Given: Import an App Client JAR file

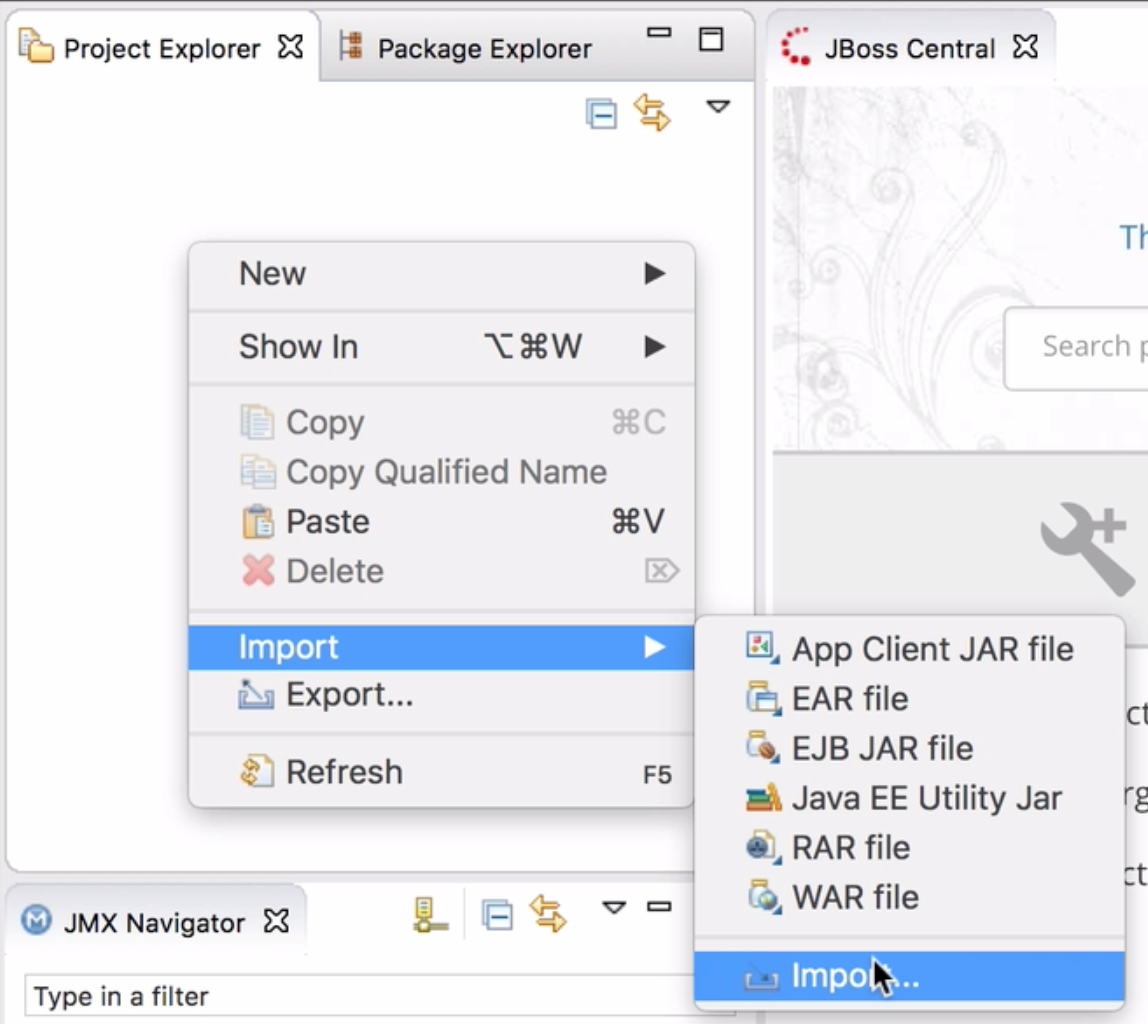Looking at the screenshot, I should pos(931,649).
